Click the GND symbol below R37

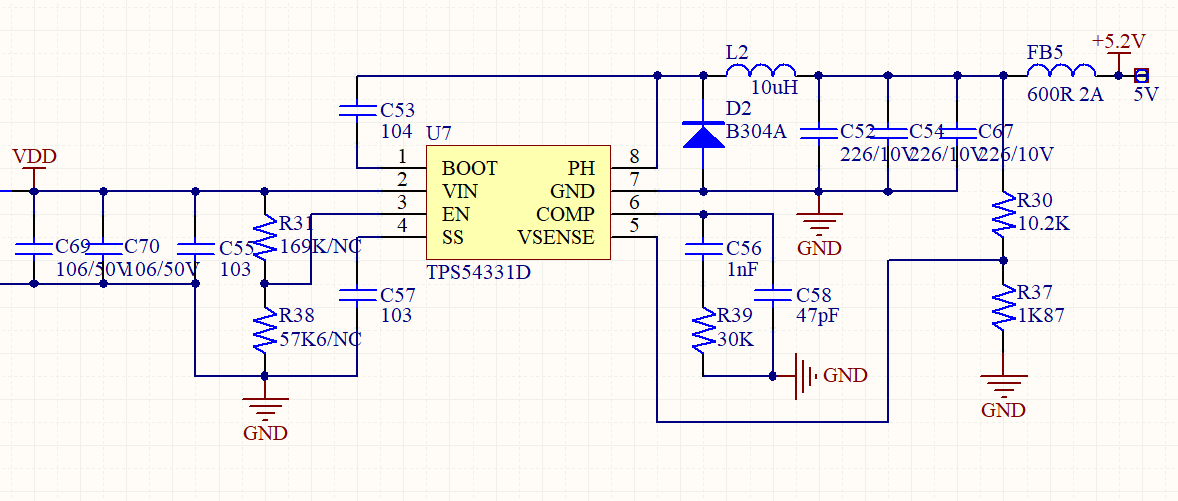click(x=1004, y=387)
